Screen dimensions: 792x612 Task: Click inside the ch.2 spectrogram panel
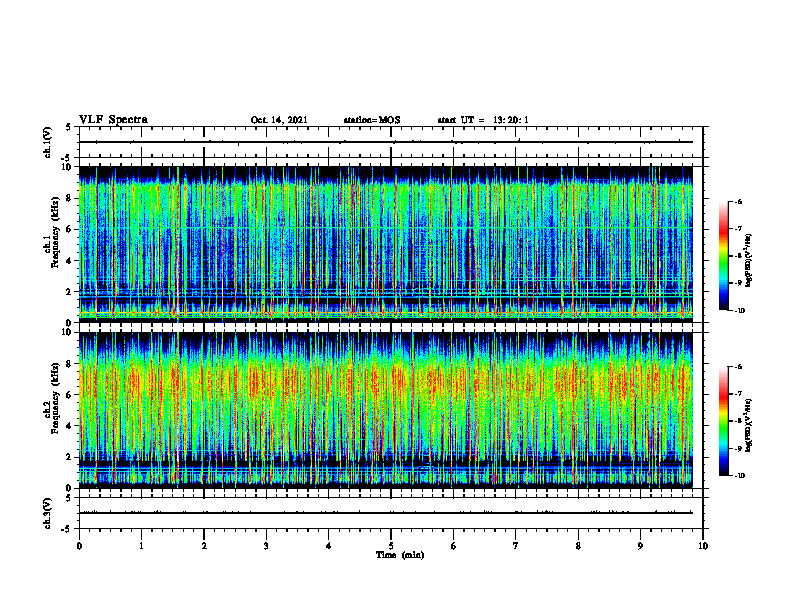point(386,410)
